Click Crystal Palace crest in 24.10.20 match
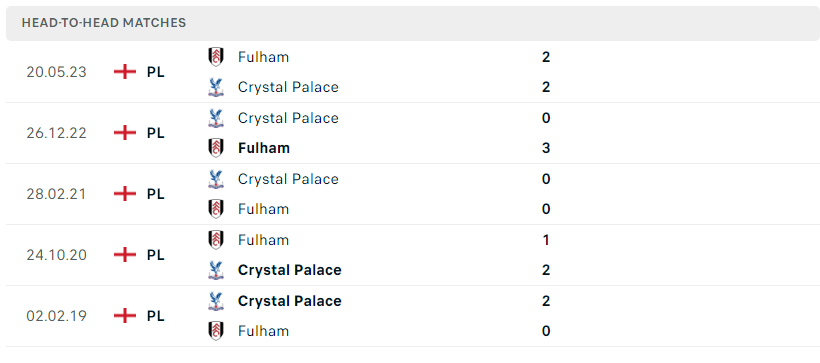The width and height of the screenshot is (820, 363). (215, 270)
